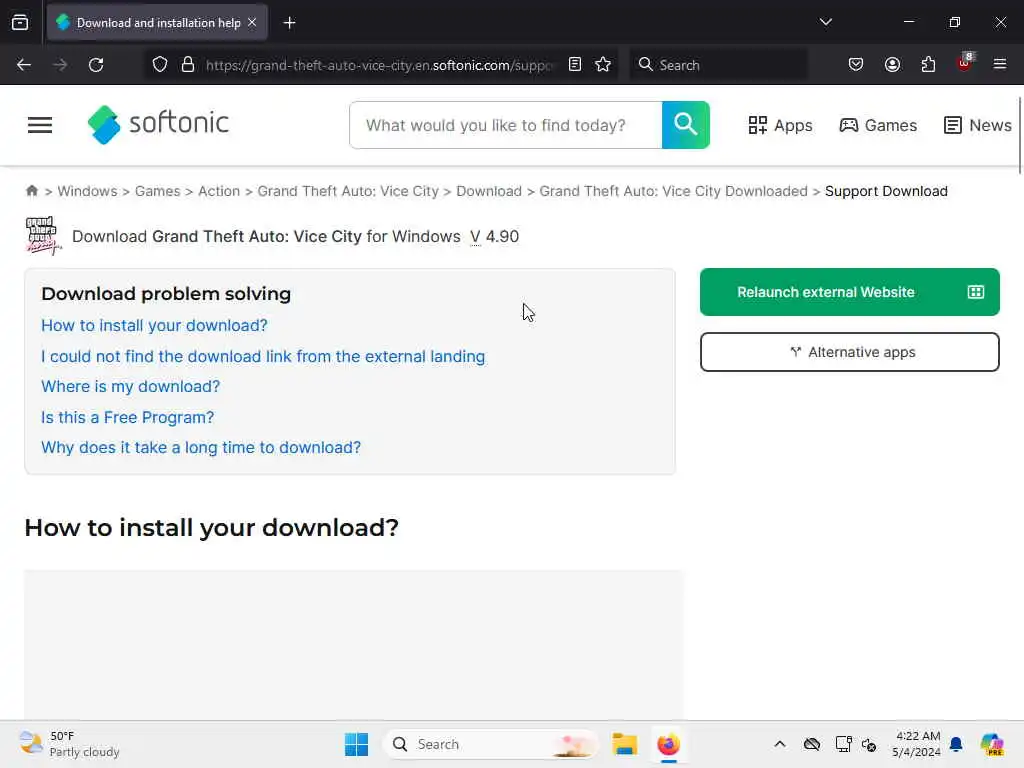Click the taskbar Search box
The width and height of the screenshot is (1024, 768).
[491, 744]
